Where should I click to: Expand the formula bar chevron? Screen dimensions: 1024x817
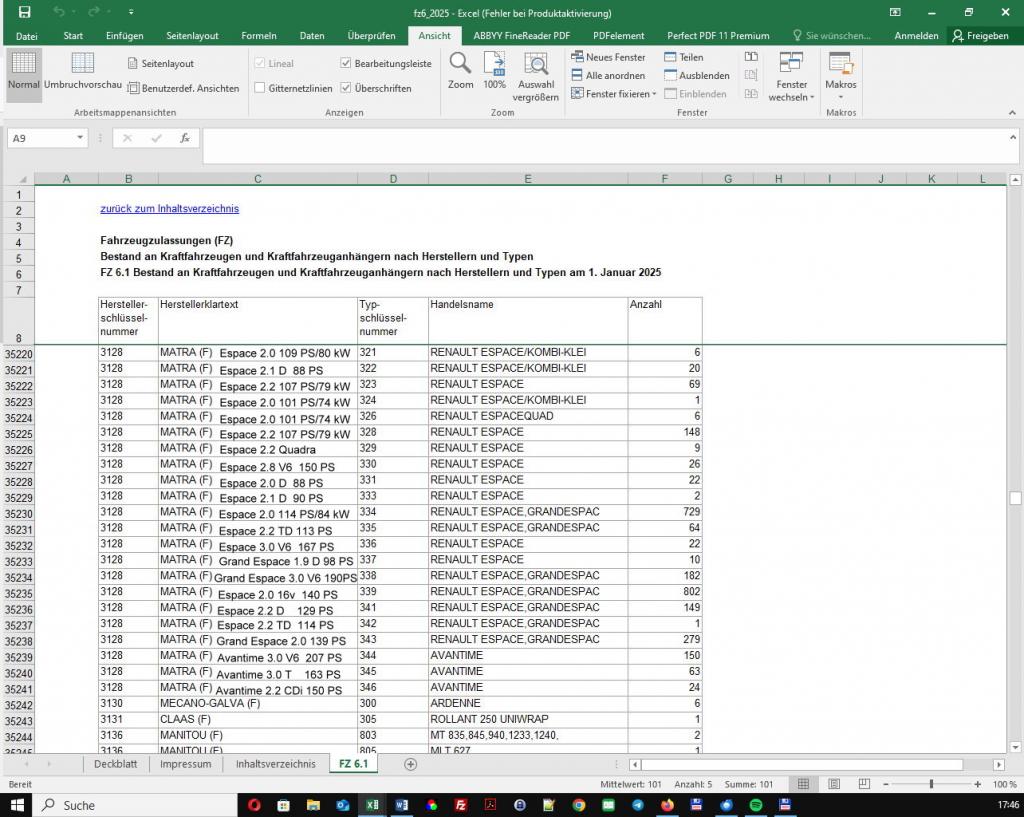(1012, 137)
